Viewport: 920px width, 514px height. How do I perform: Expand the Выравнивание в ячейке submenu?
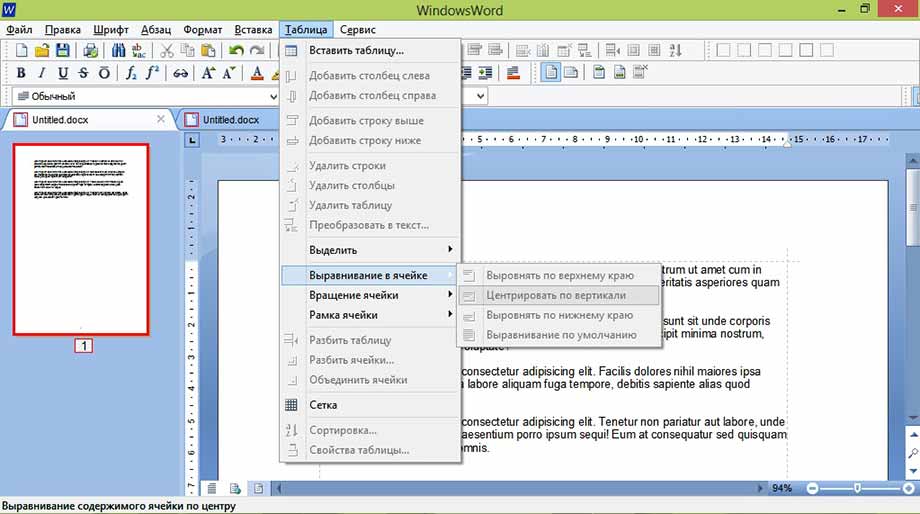tap(370, 275)
